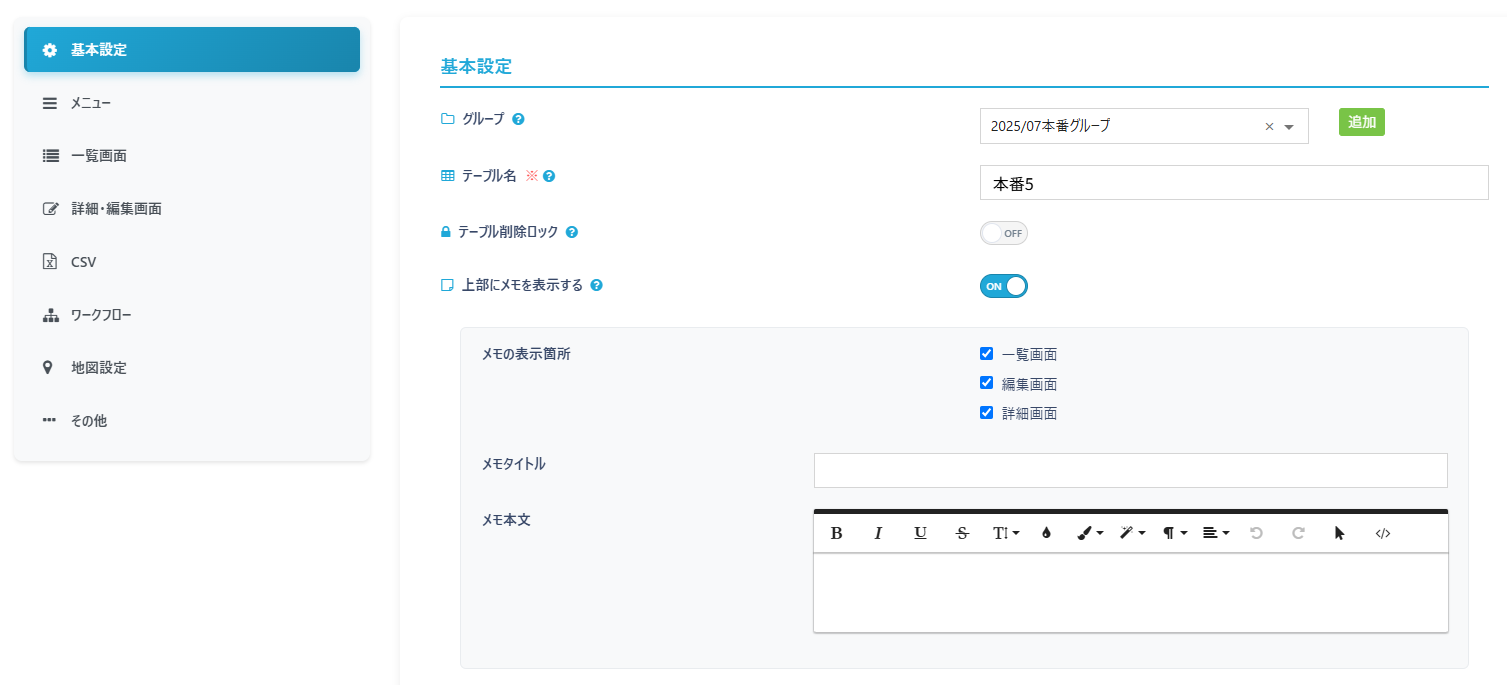Apply underline formatting in the memo editor
Viewport: 1507px width, 685px height.
(x=920, y=533)
